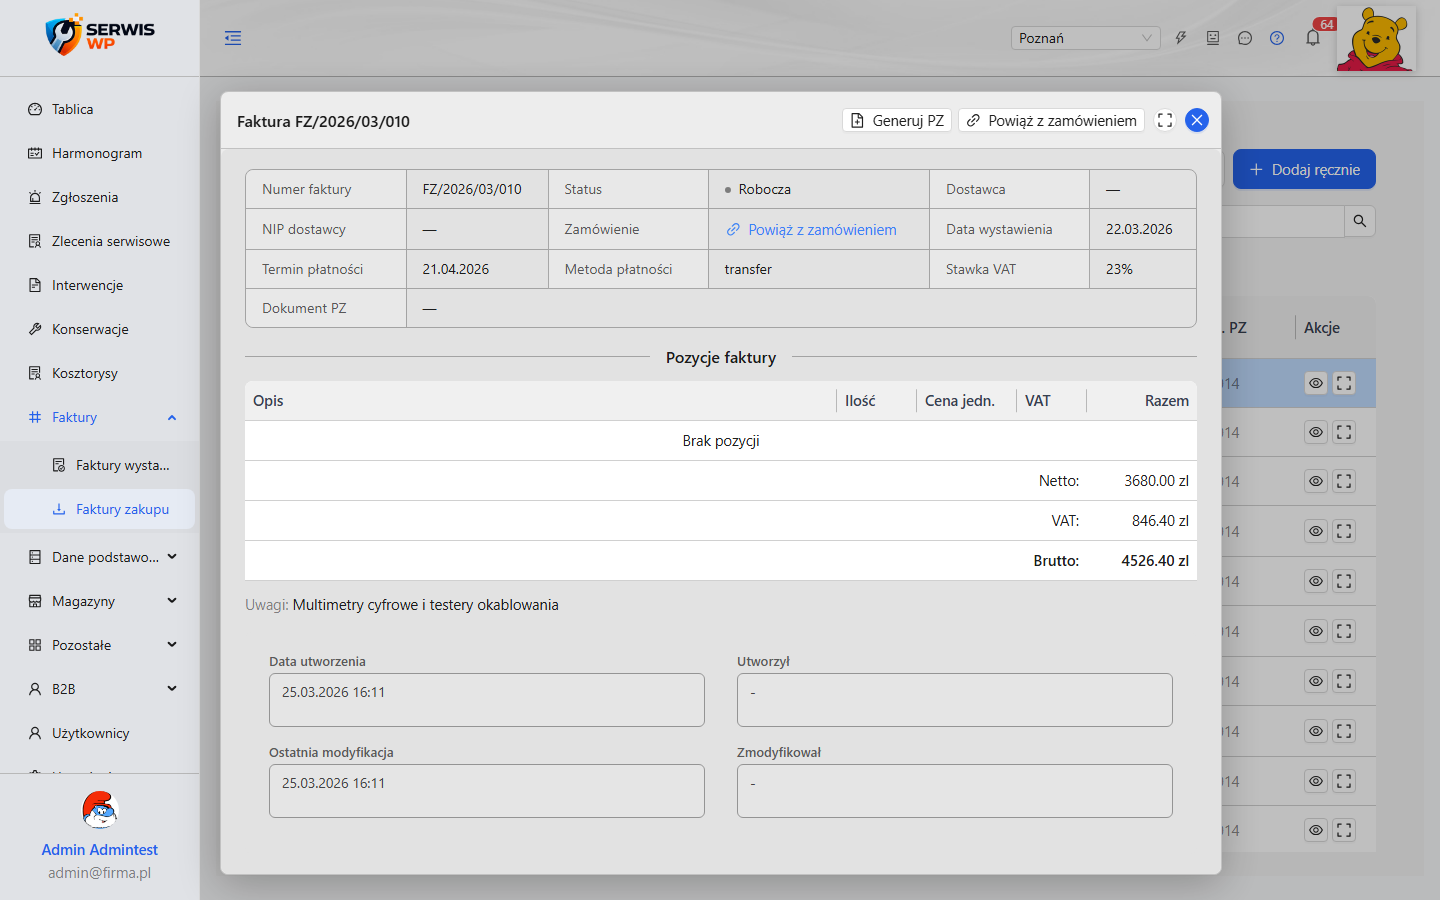Click the Zmodyfikował field

pos(955,791)
